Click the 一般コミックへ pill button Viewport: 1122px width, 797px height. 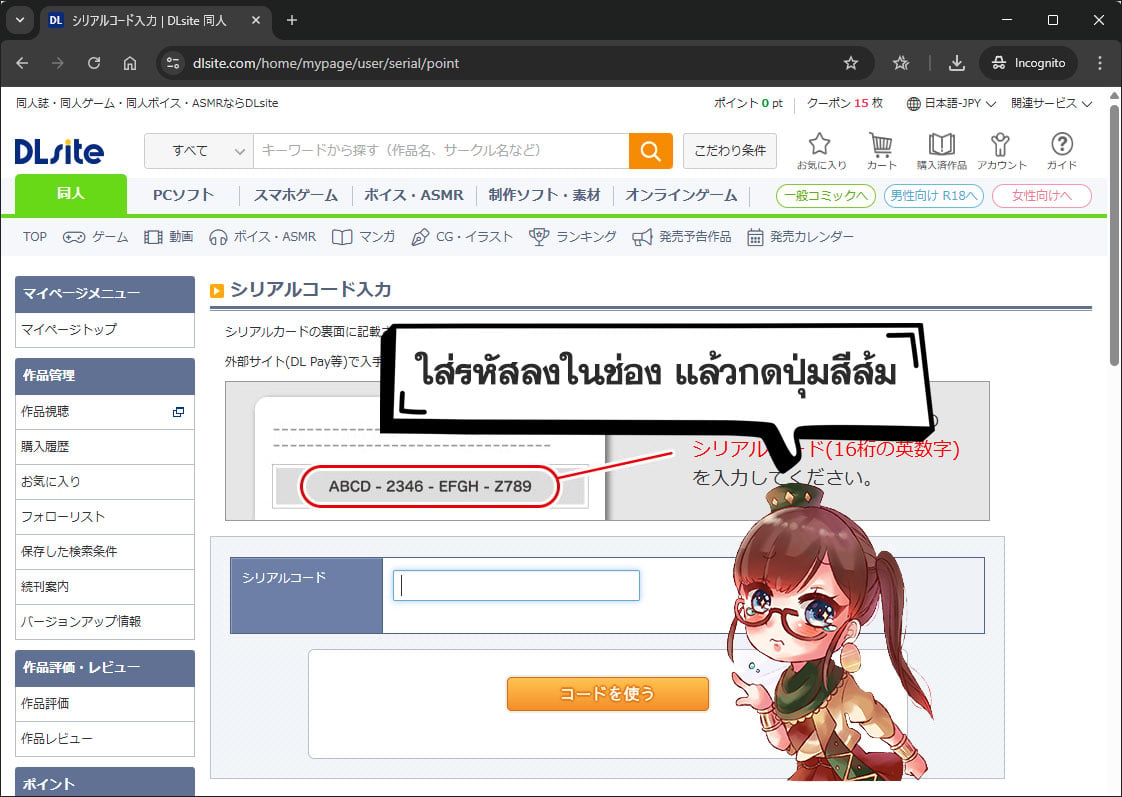826,195
